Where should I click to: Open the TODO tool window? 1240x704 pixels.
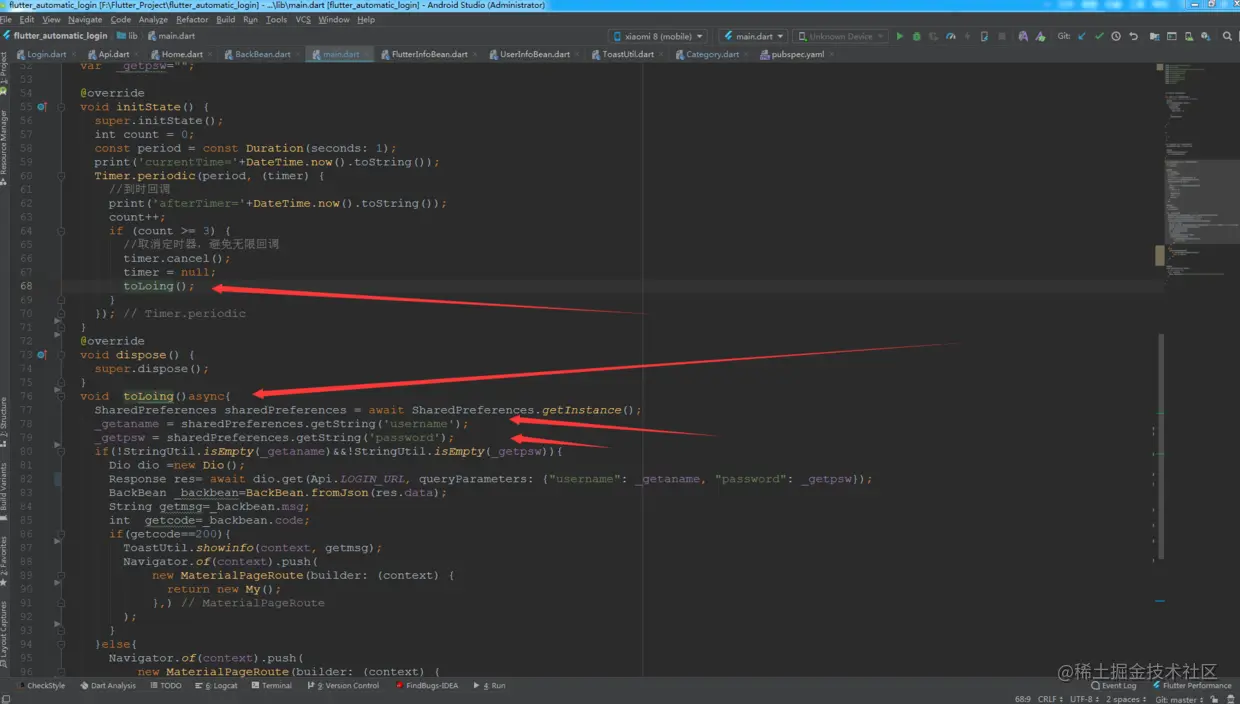click(166, 686)
